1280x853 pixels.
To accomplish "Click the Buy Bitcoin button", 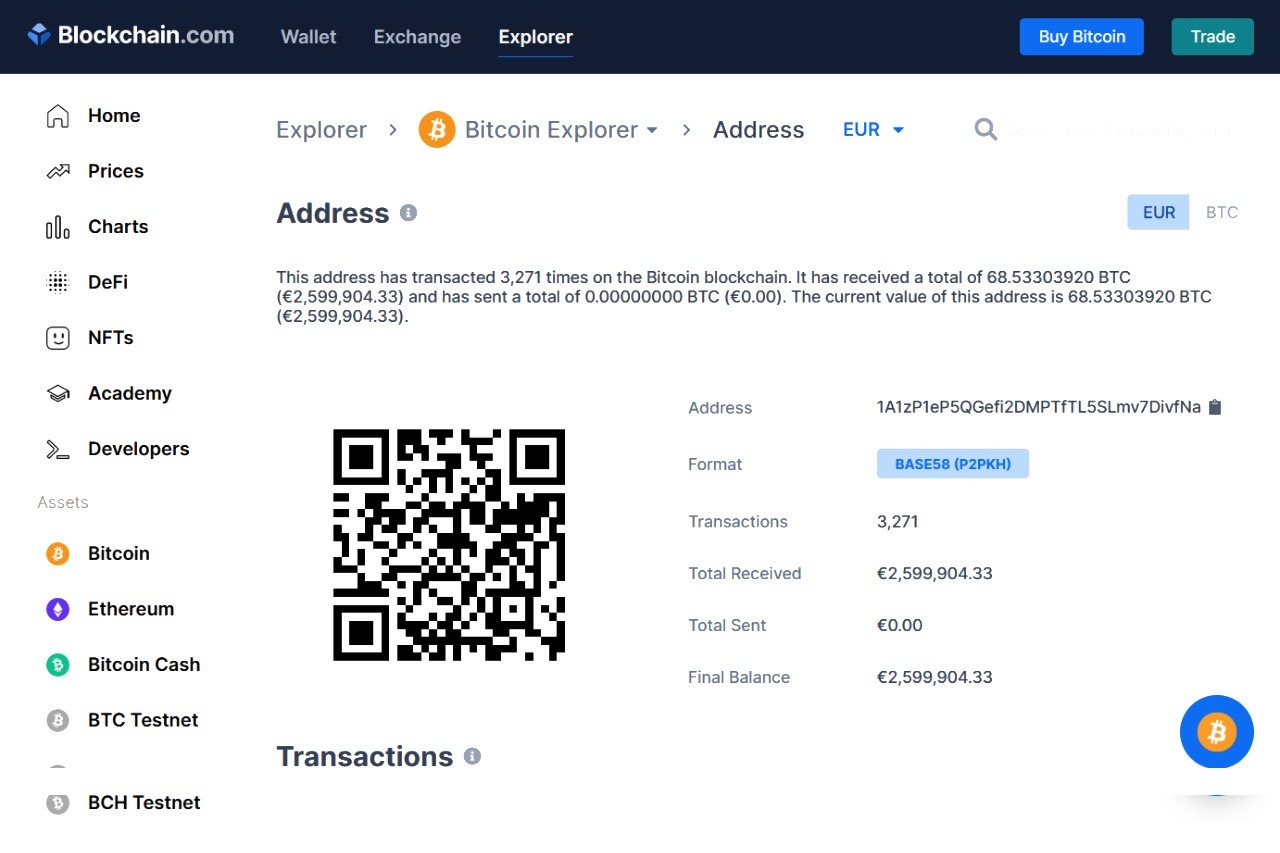I will (1081, 37).
